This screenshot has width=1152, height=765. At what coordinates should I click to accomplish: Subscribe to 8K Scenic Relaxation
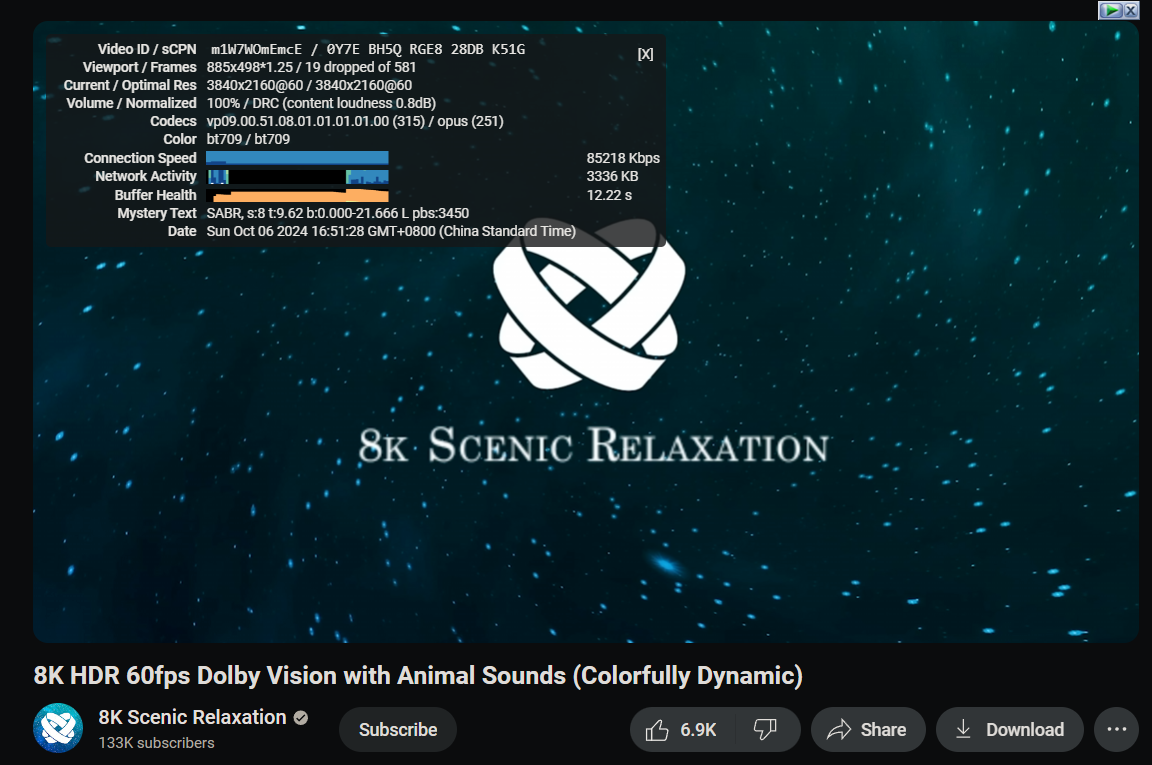tap(397, 730)
